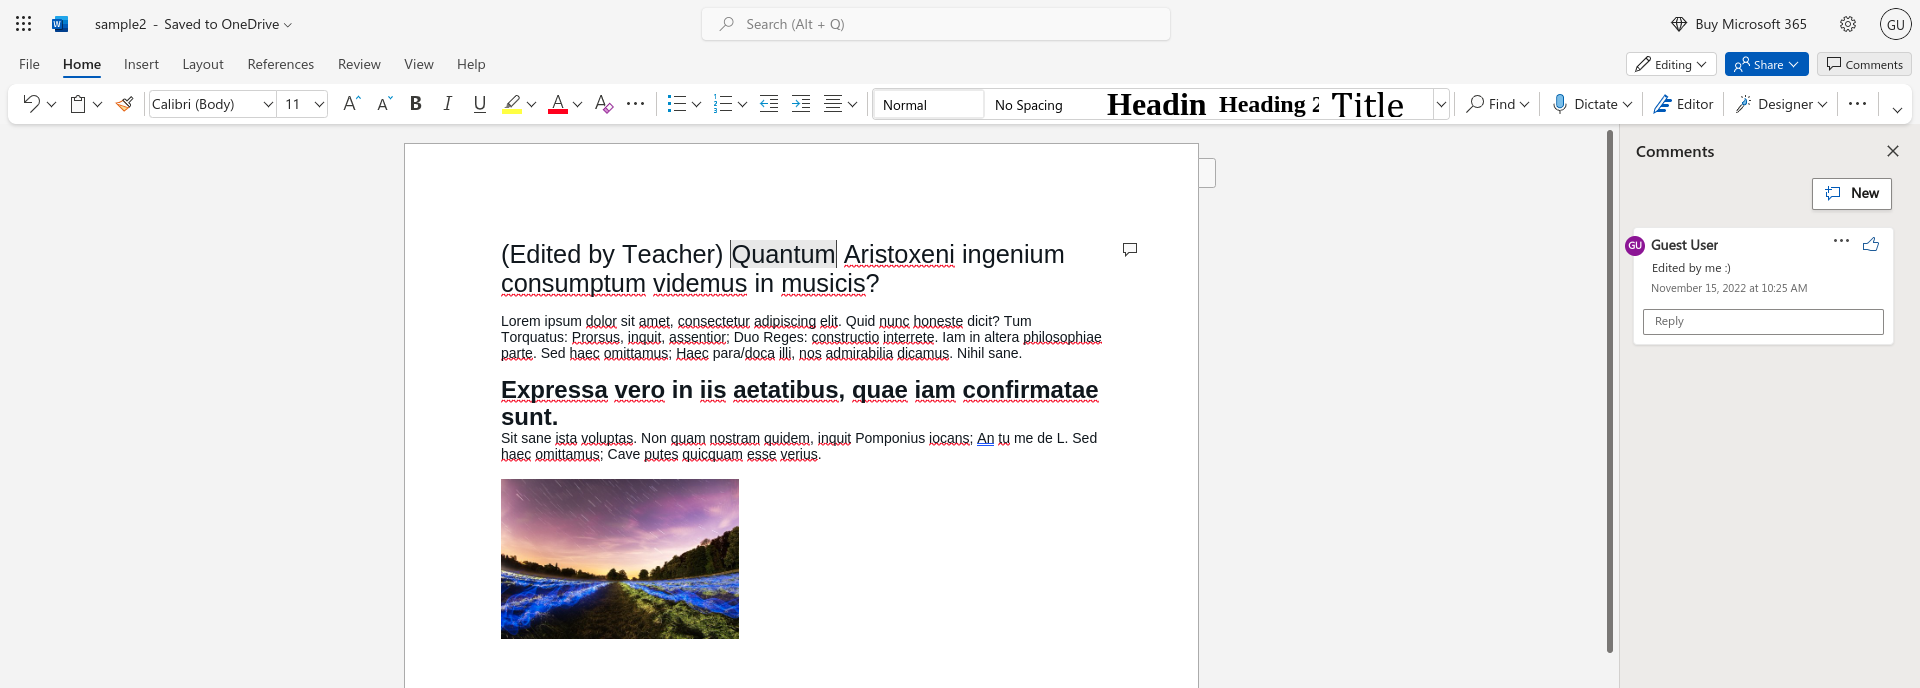Expand the styles gallery
The image size is (1920, 688).
(x=1441, y=104)
